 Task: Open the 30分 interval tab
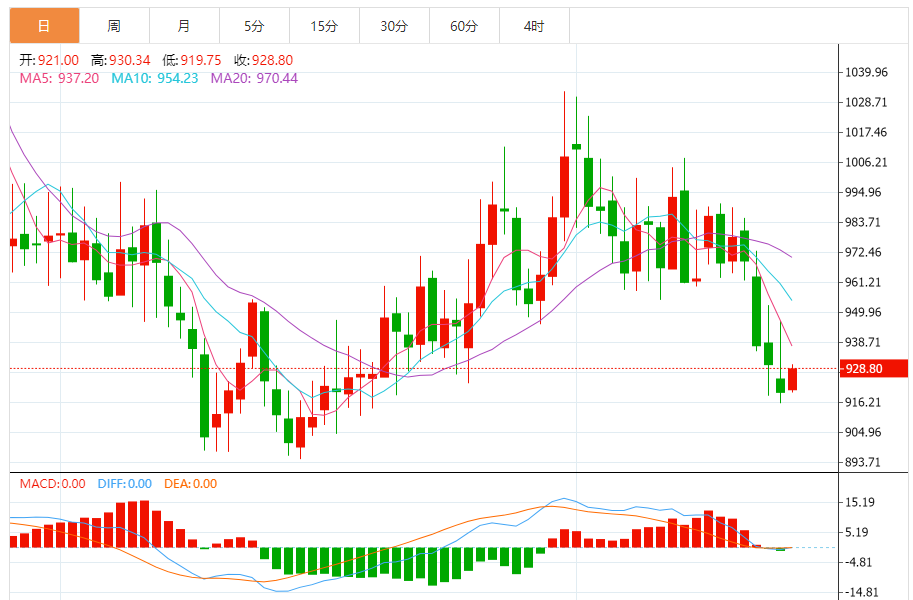394,26
